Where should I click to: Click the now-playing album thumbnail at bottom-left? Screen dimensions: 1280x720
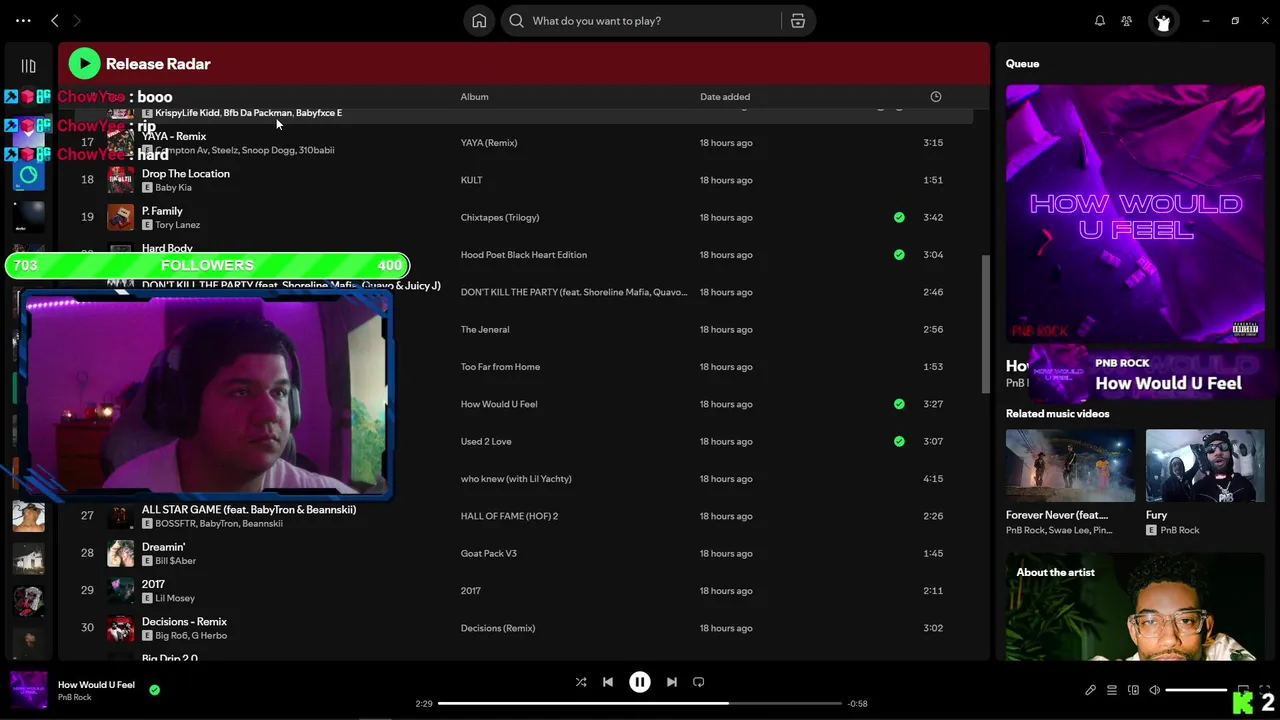tap(28, 690)
